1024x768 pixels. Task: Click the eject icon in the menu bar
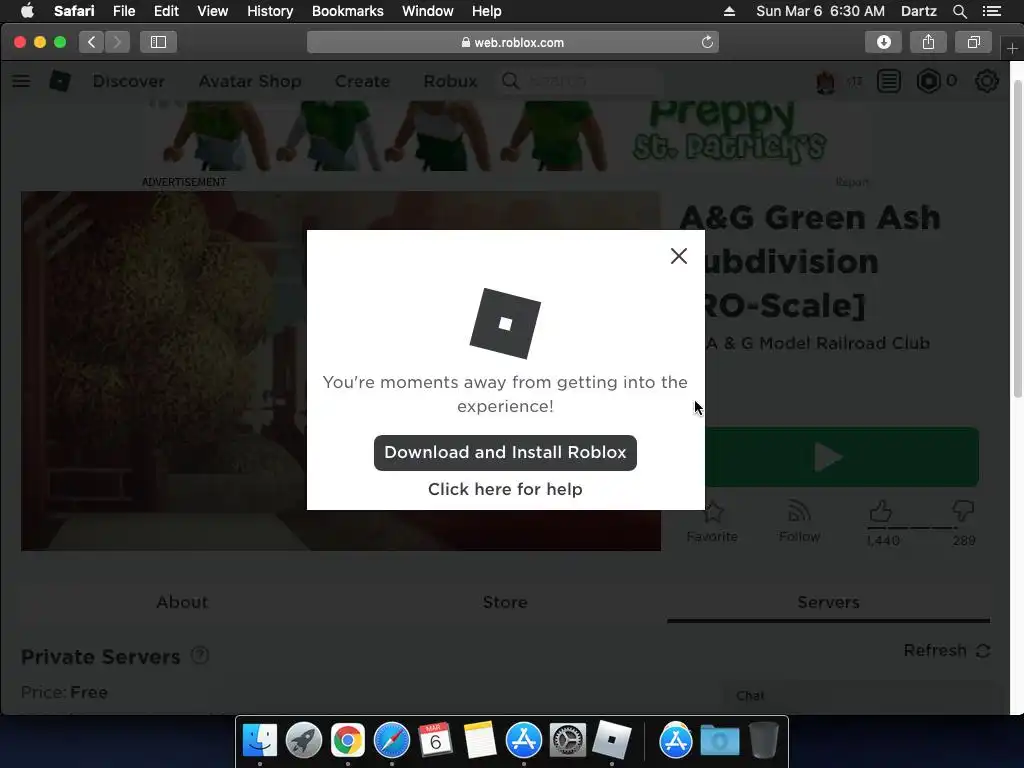[729, 11]
